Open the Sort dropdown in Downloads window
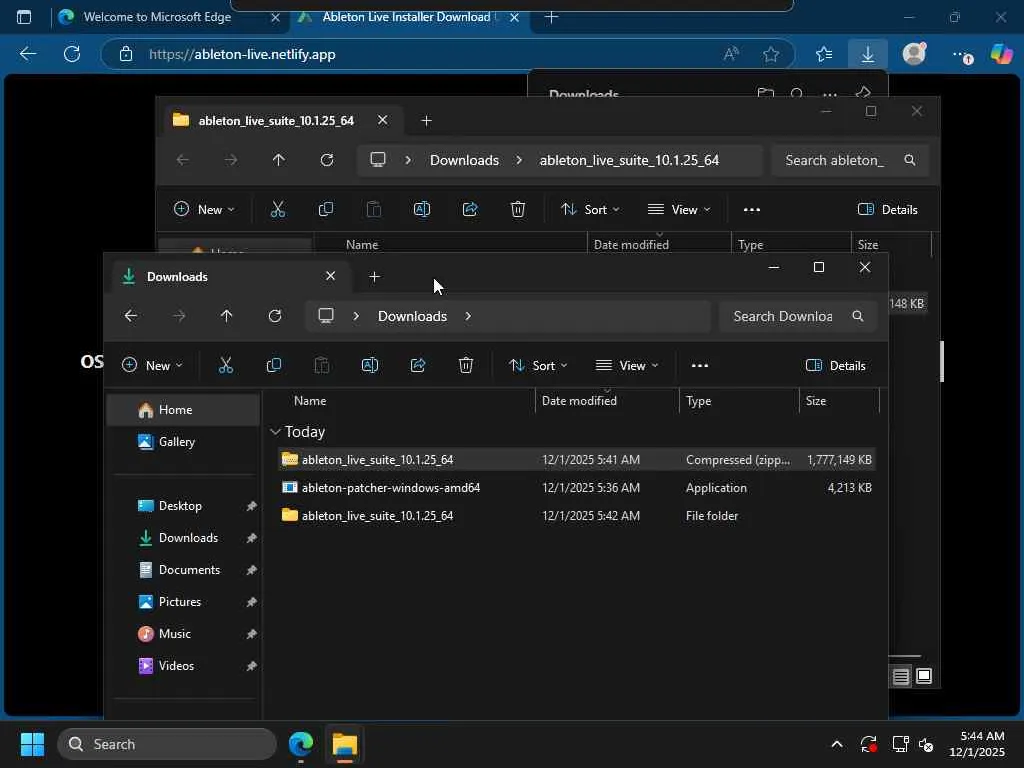 click(x=538, y=366)
